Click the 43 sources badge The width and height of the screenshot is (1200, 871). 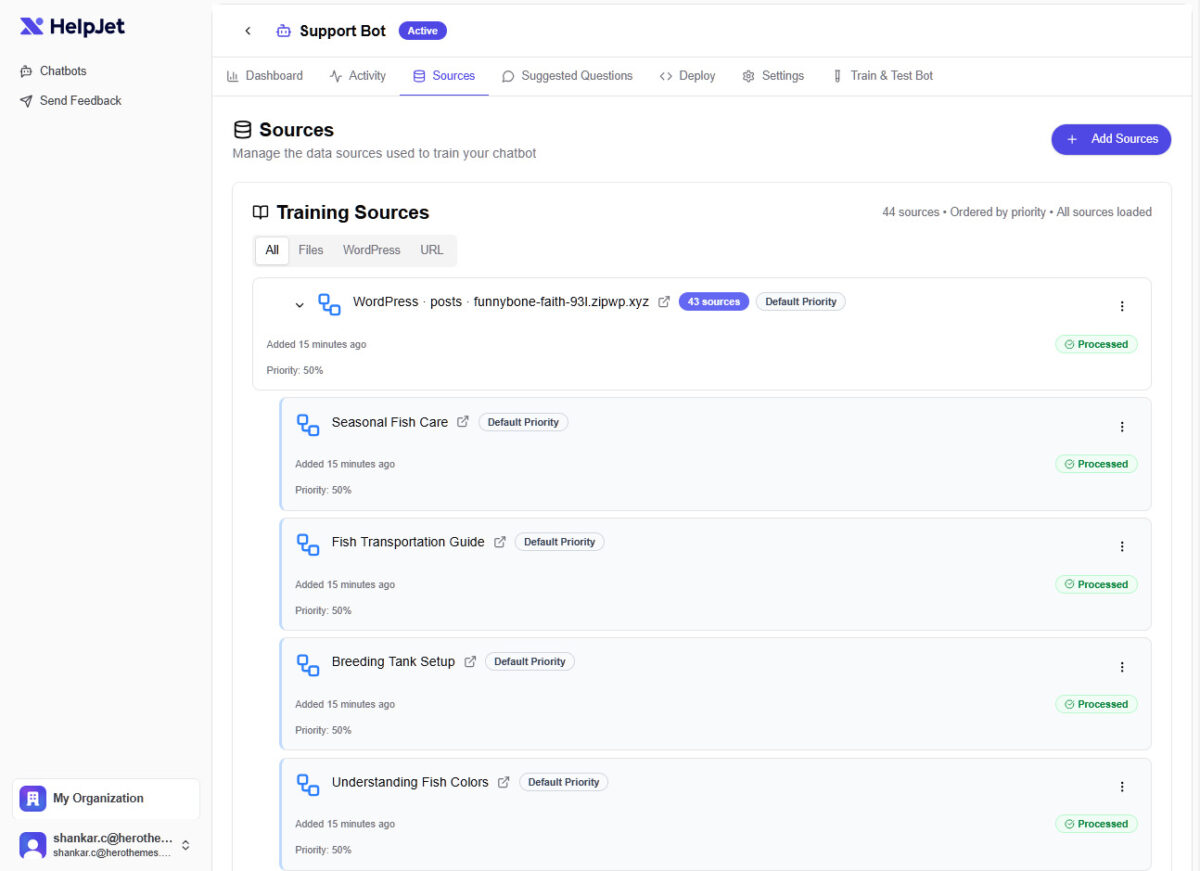(714, 302)
